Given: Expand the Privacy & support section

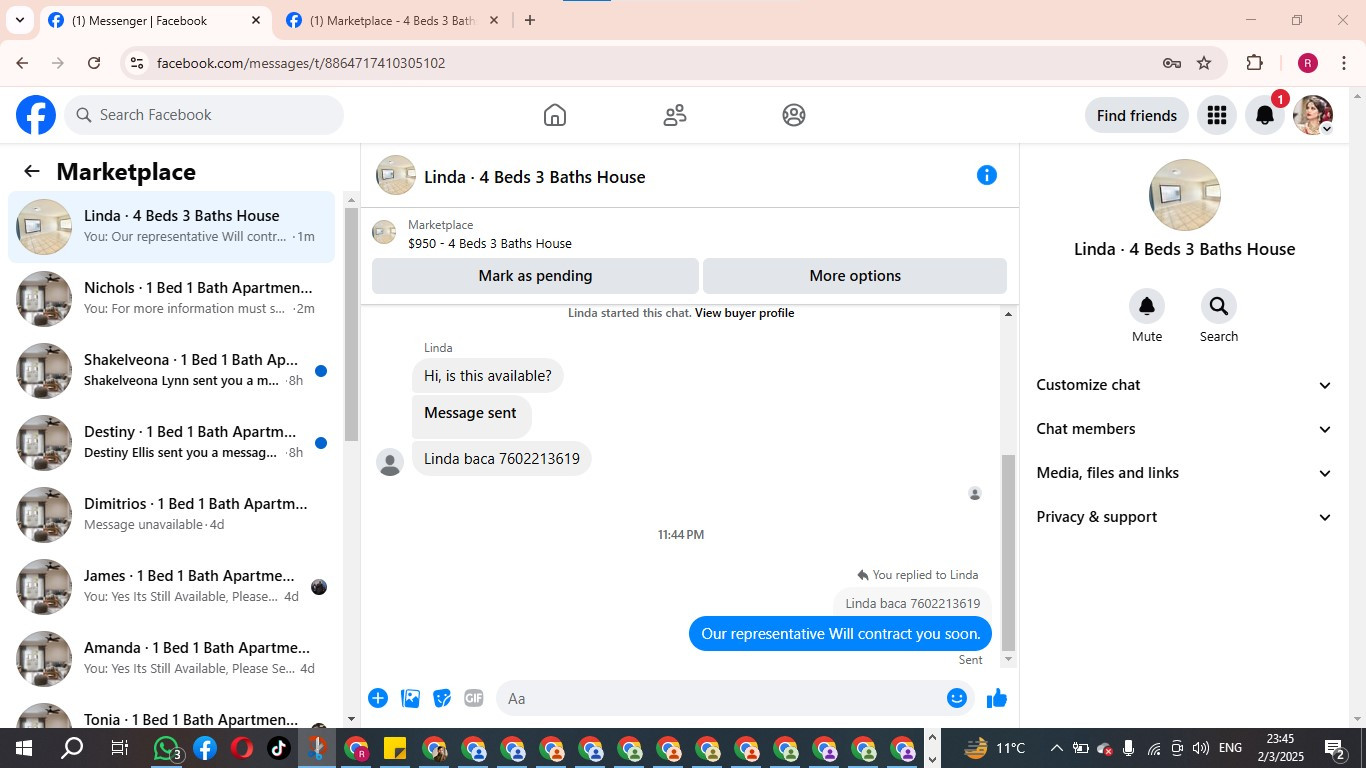Looking at the screenshot, I should (x=1185, y=517).
